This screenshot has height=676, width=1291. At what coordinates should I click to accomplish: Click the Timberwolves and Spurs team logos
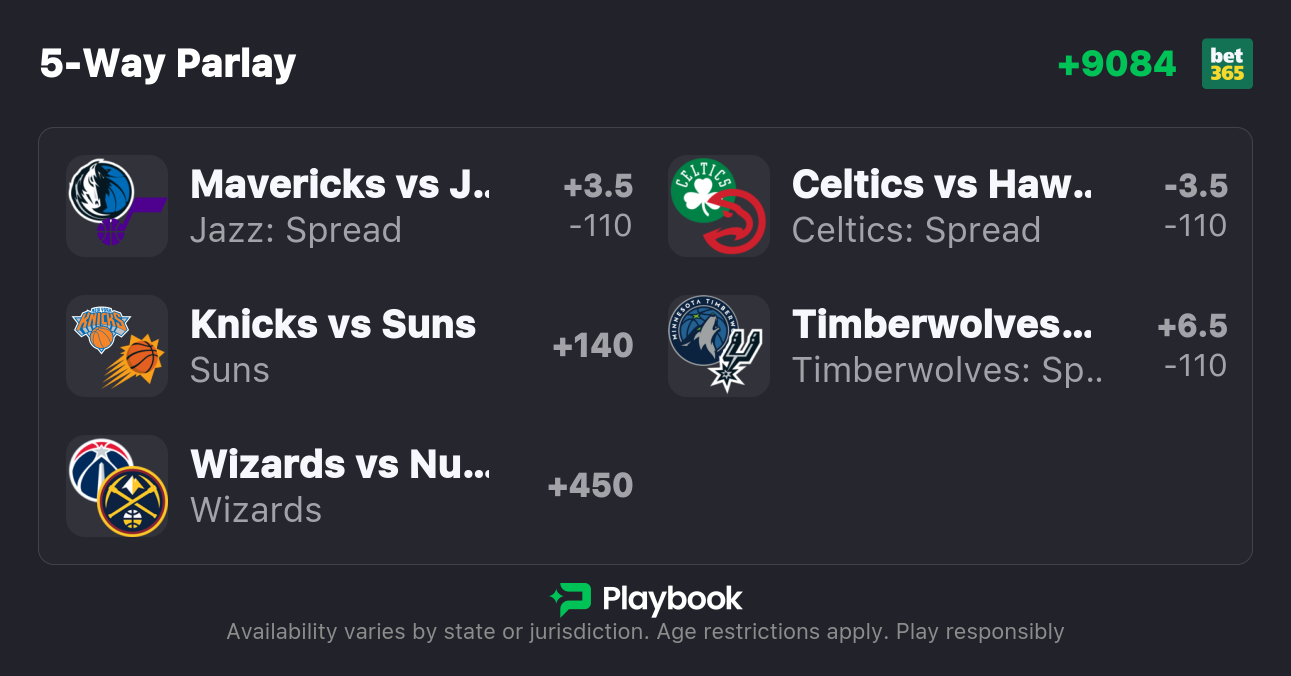[x=719, y=346]
